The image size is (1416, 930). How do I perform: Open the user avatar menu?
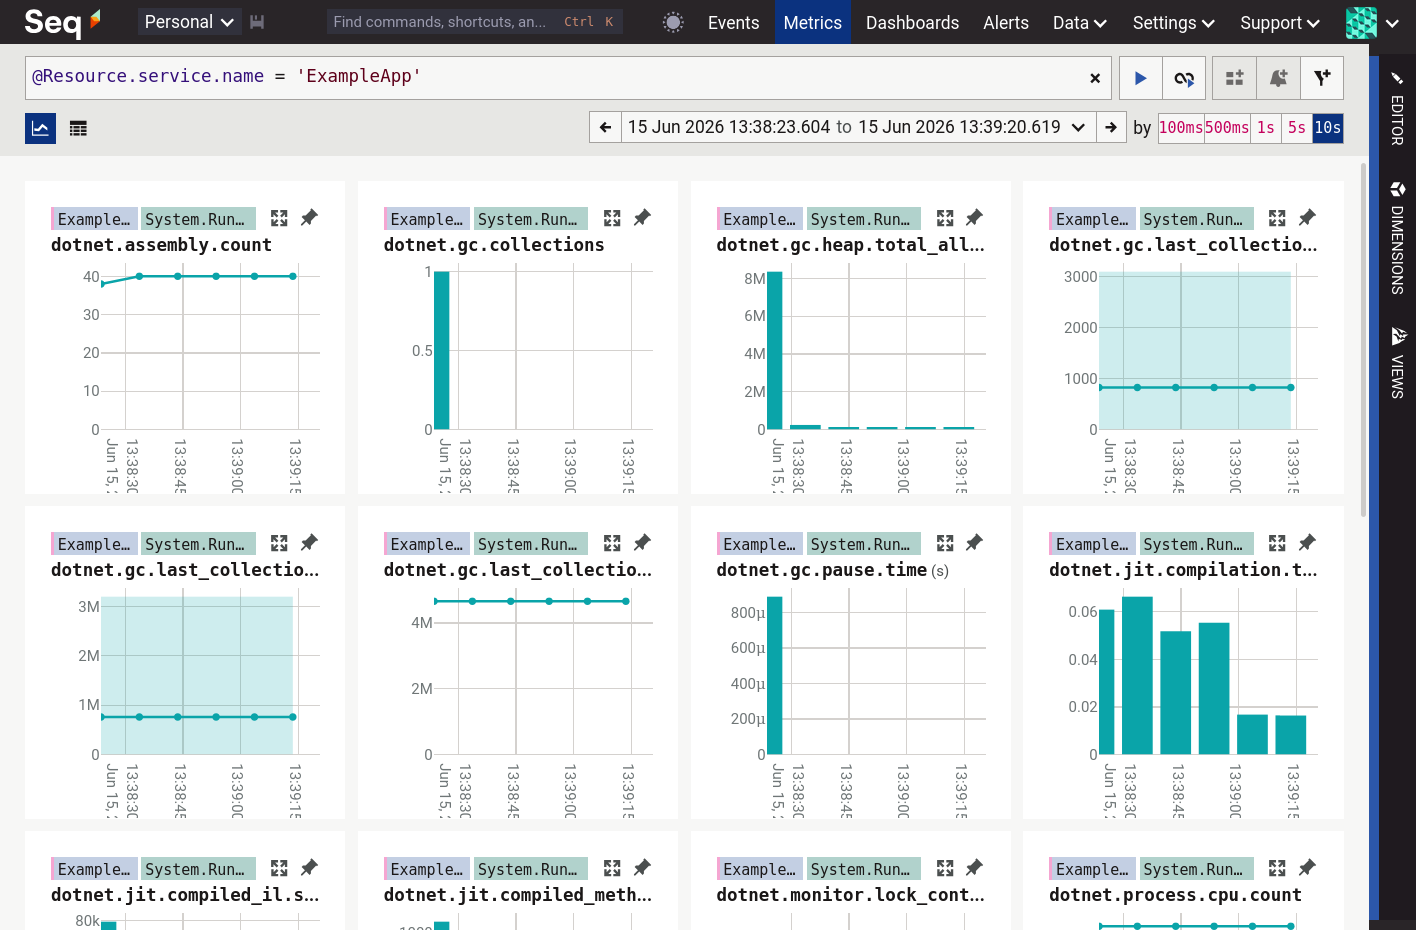tap(1372, 22)
